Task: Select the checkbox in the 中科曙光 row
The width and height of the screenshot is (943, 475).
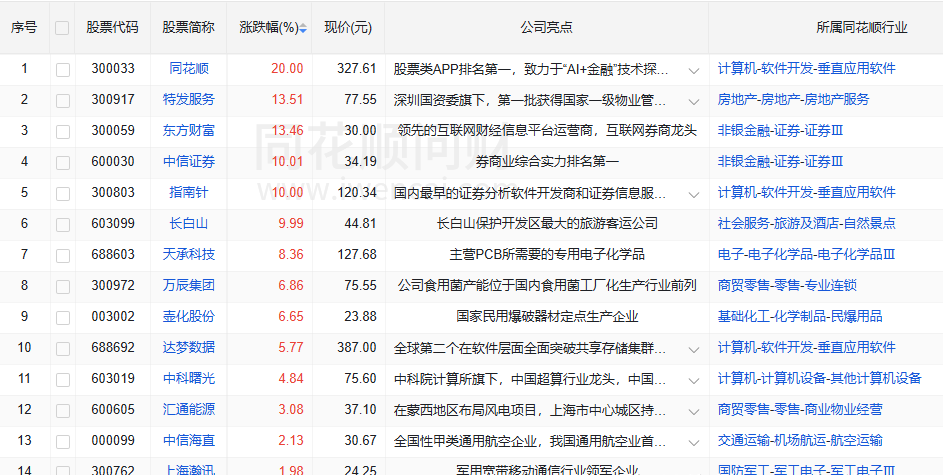Action: tap(63, 380)
